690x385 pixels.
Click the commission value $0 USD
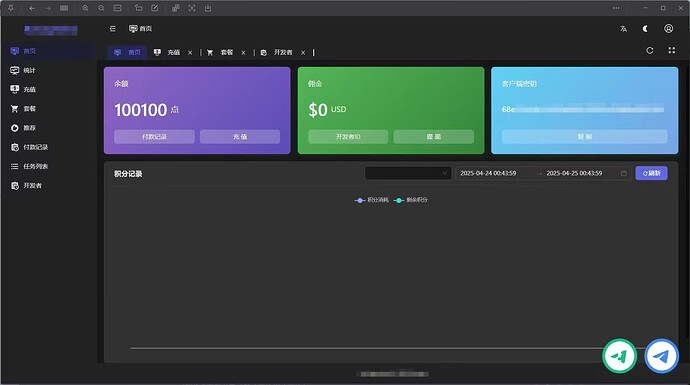click(327, 110)
